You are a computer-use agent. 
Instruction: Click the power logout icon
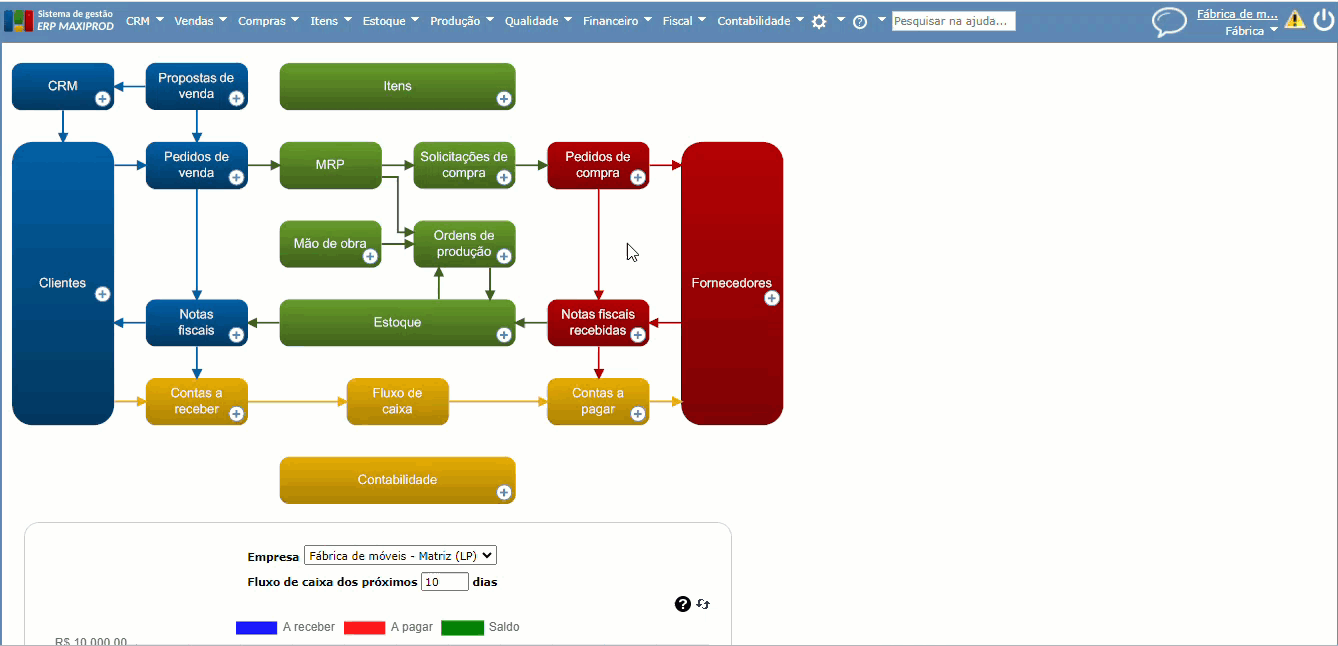(1322, 19)
